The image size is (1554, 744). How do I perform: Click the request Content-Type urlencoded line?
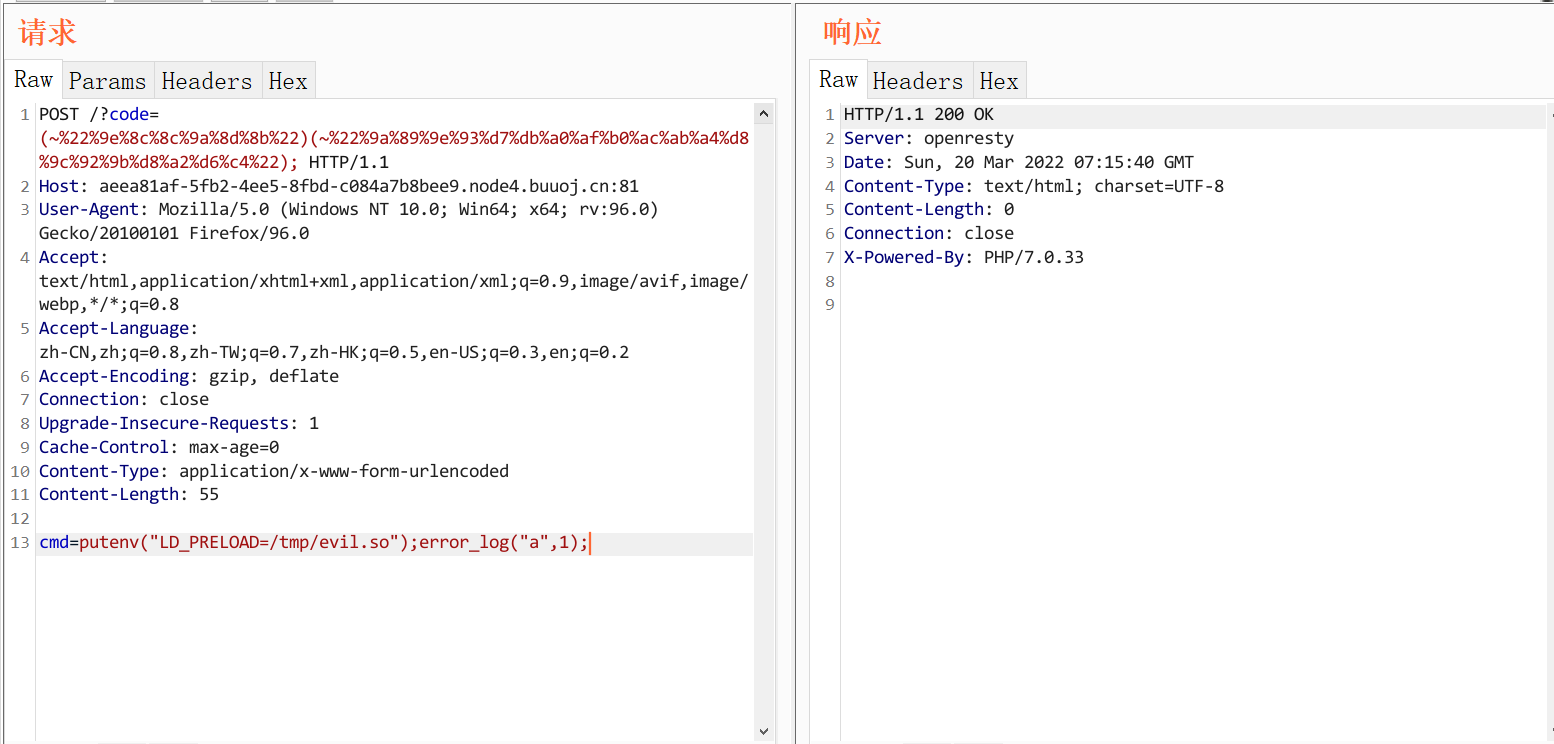tap(274, 471)
